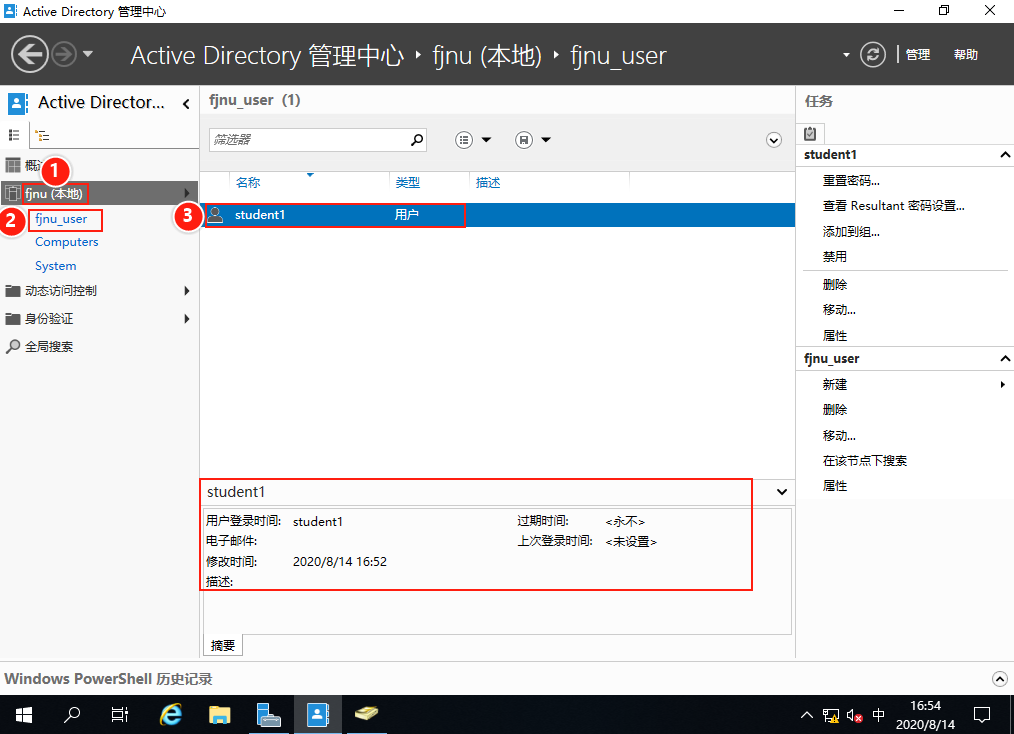
Task: Click the 筛选器 filter input field
Action: 309,140
